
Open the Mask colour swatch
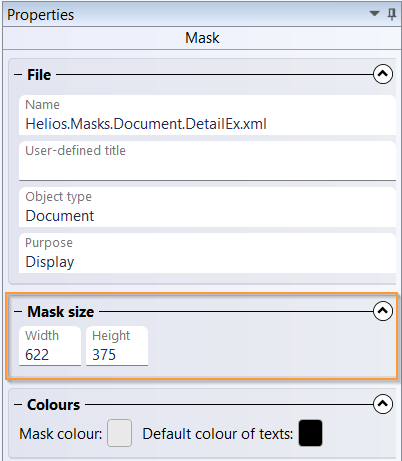click(119, 433)
